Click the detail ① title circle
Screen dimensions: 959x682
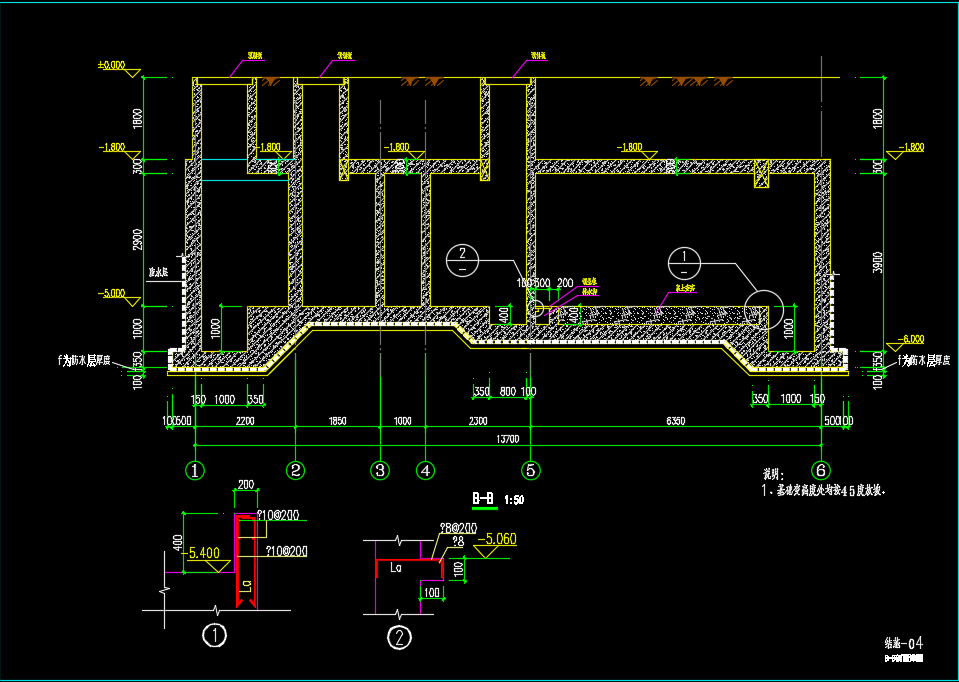(215, 636)
